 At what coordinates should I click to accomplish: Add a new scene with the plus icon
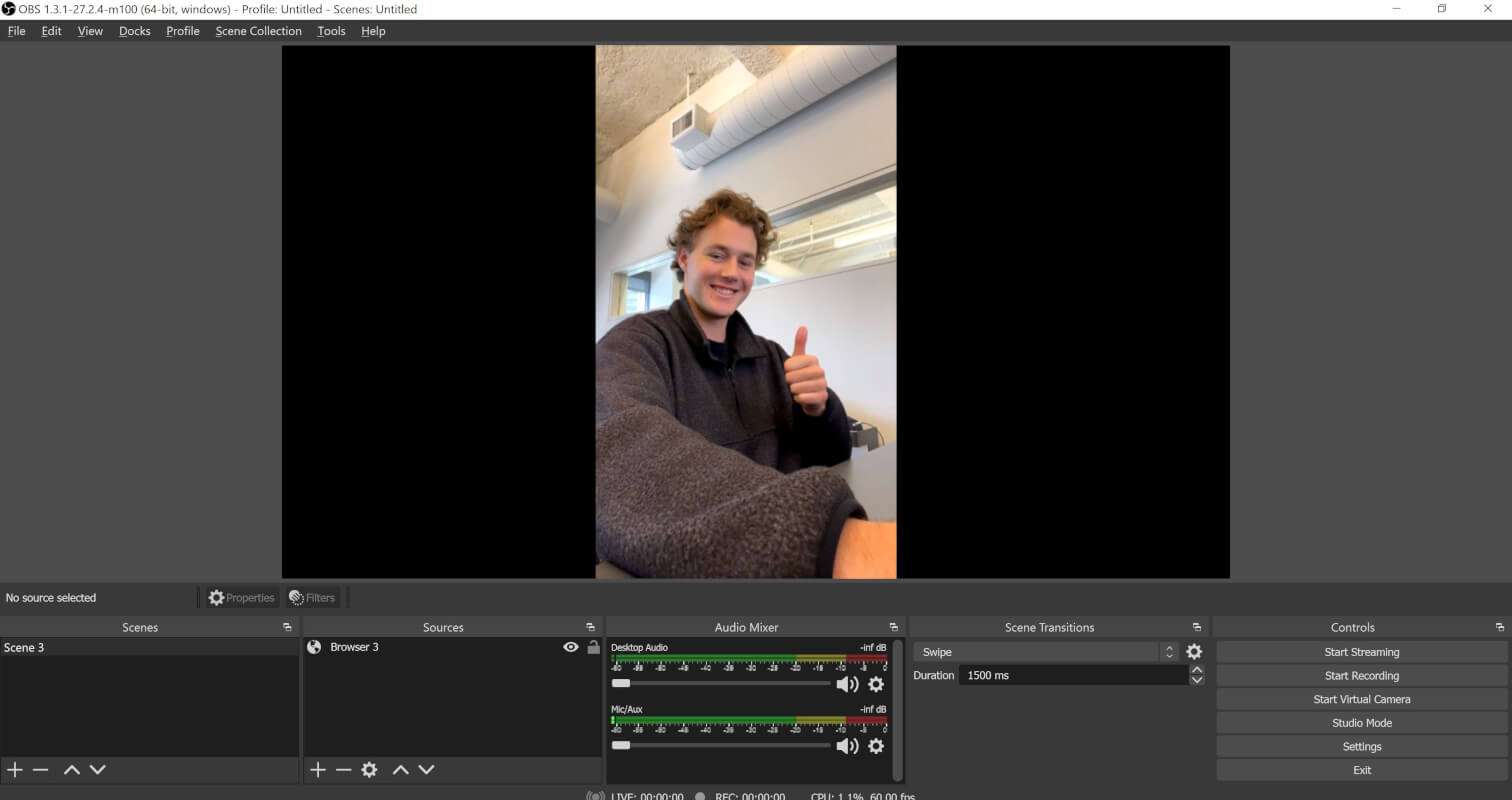tap(14, 769)
